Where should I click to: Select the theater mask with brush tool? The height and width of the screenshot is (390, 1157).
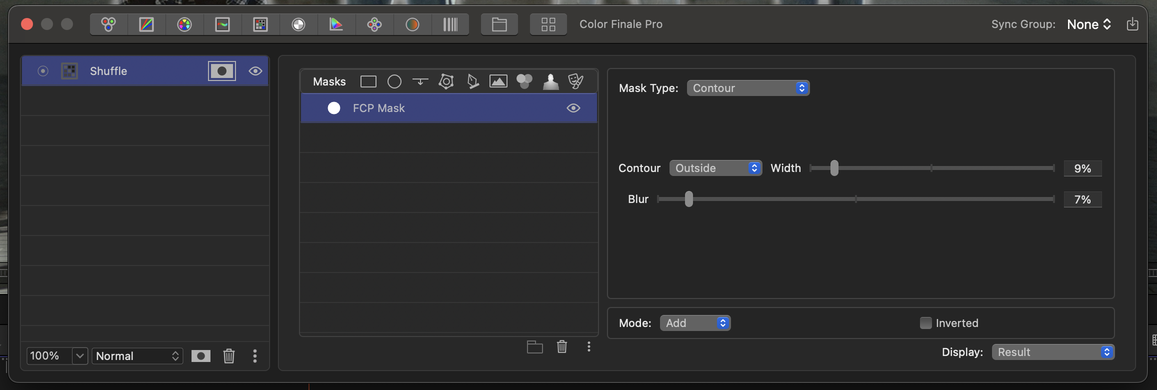[576, 82]
